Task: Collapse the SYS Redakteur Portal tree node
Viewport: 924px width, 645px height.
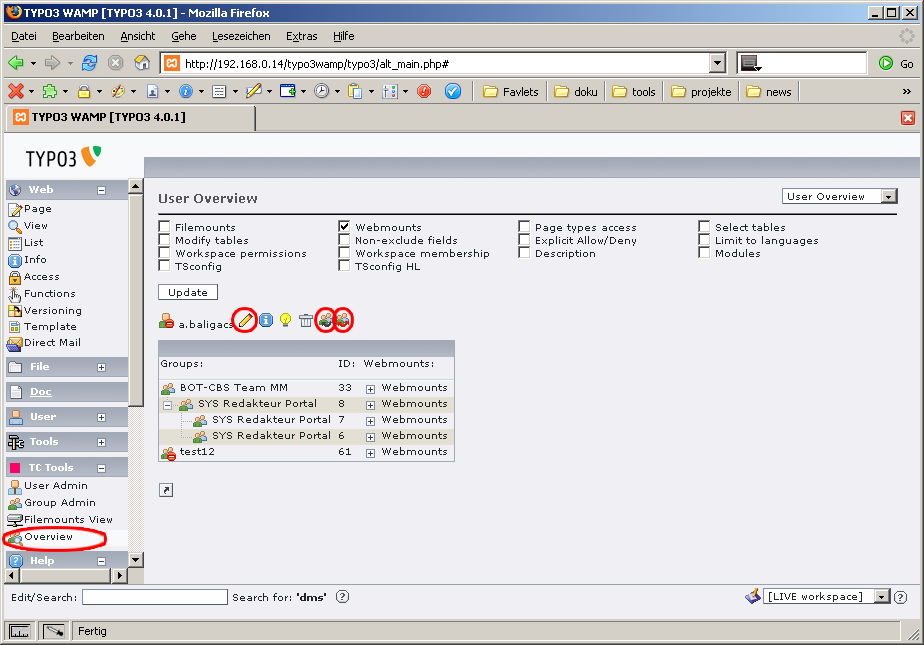Action: click(x=167, y=405)
